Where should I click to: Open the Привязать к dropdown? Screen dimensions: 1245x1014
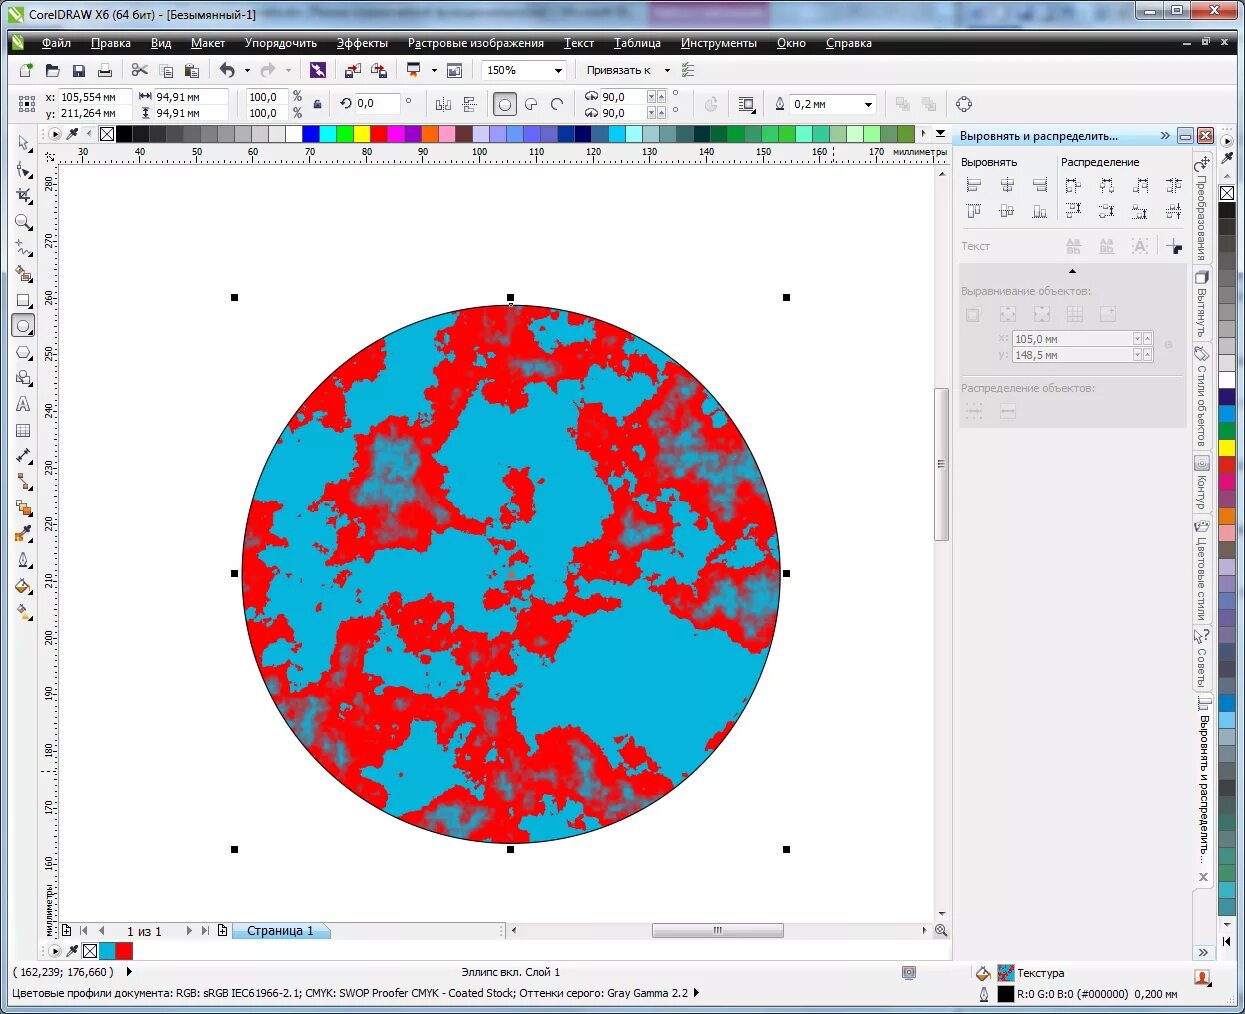coord(667,70)
